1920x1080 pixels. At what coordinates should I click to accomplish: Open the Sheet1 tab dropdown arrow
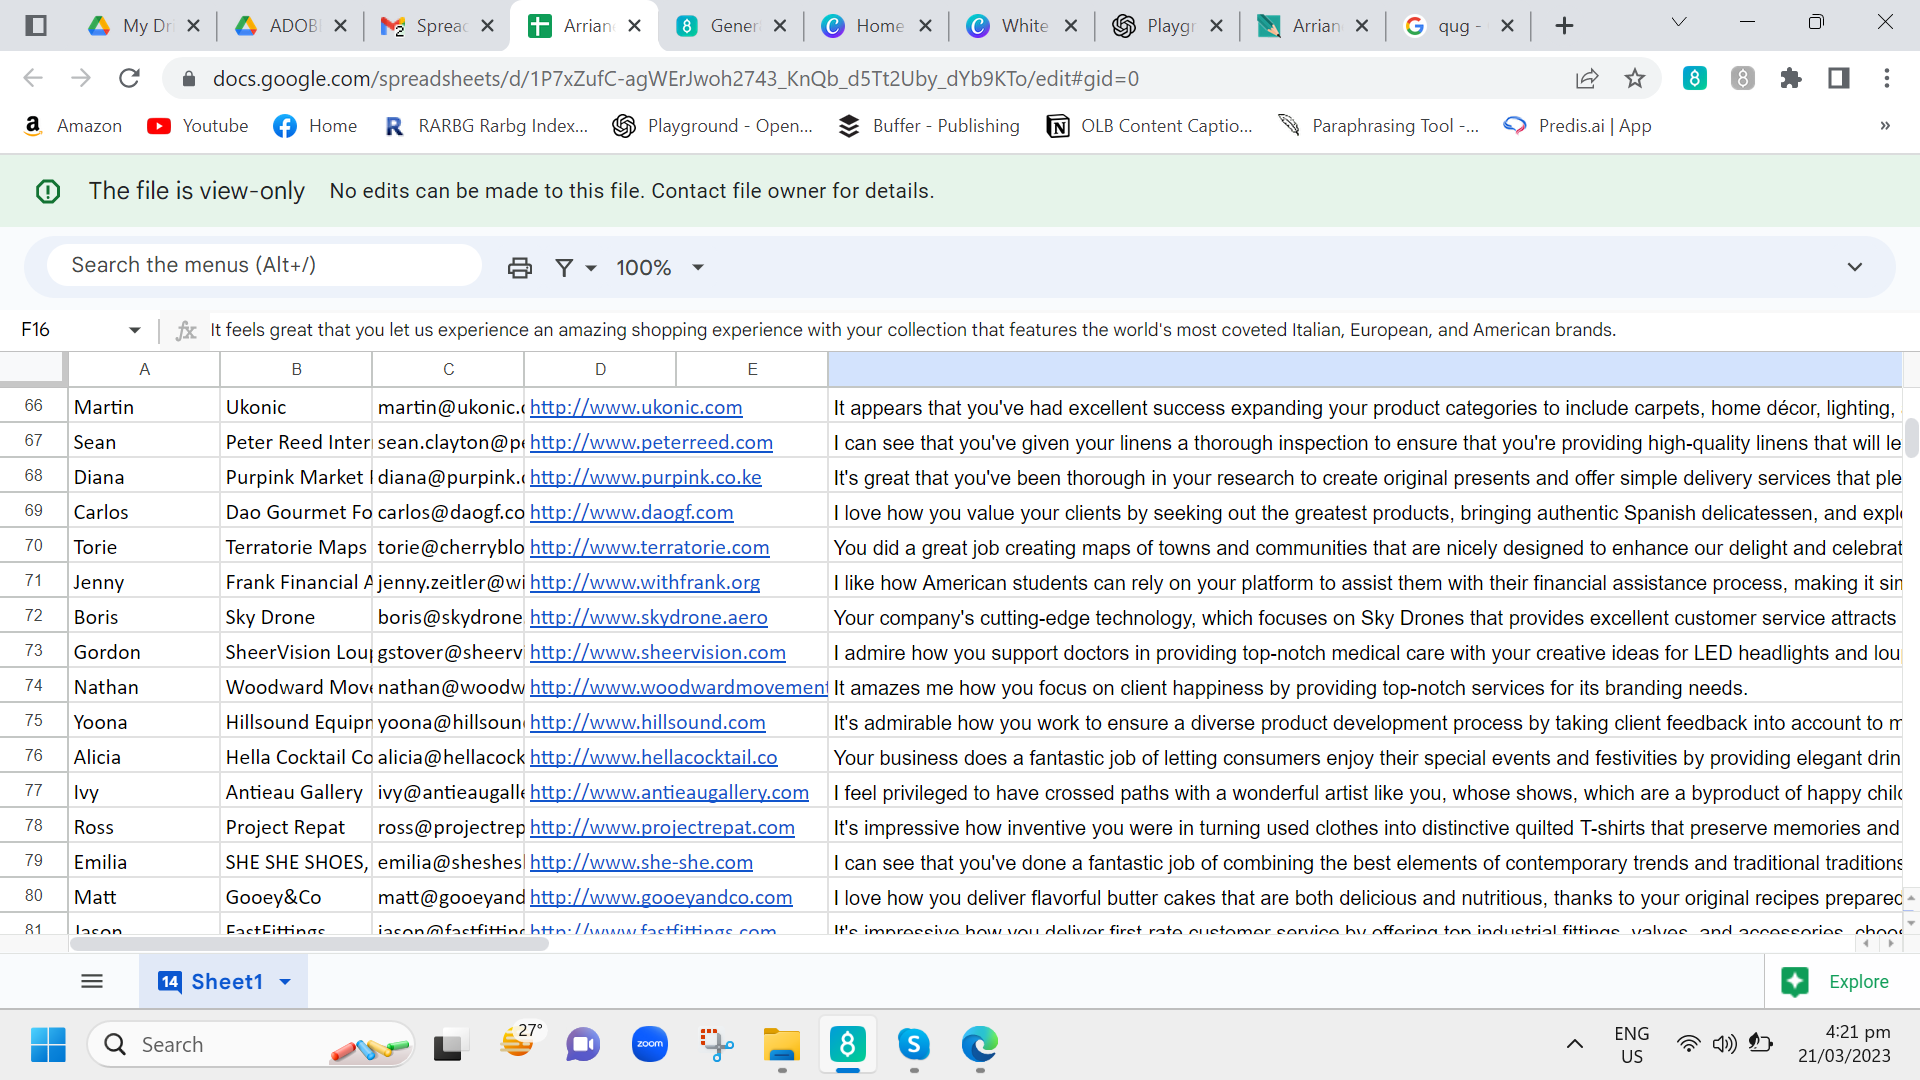(285, 982)
